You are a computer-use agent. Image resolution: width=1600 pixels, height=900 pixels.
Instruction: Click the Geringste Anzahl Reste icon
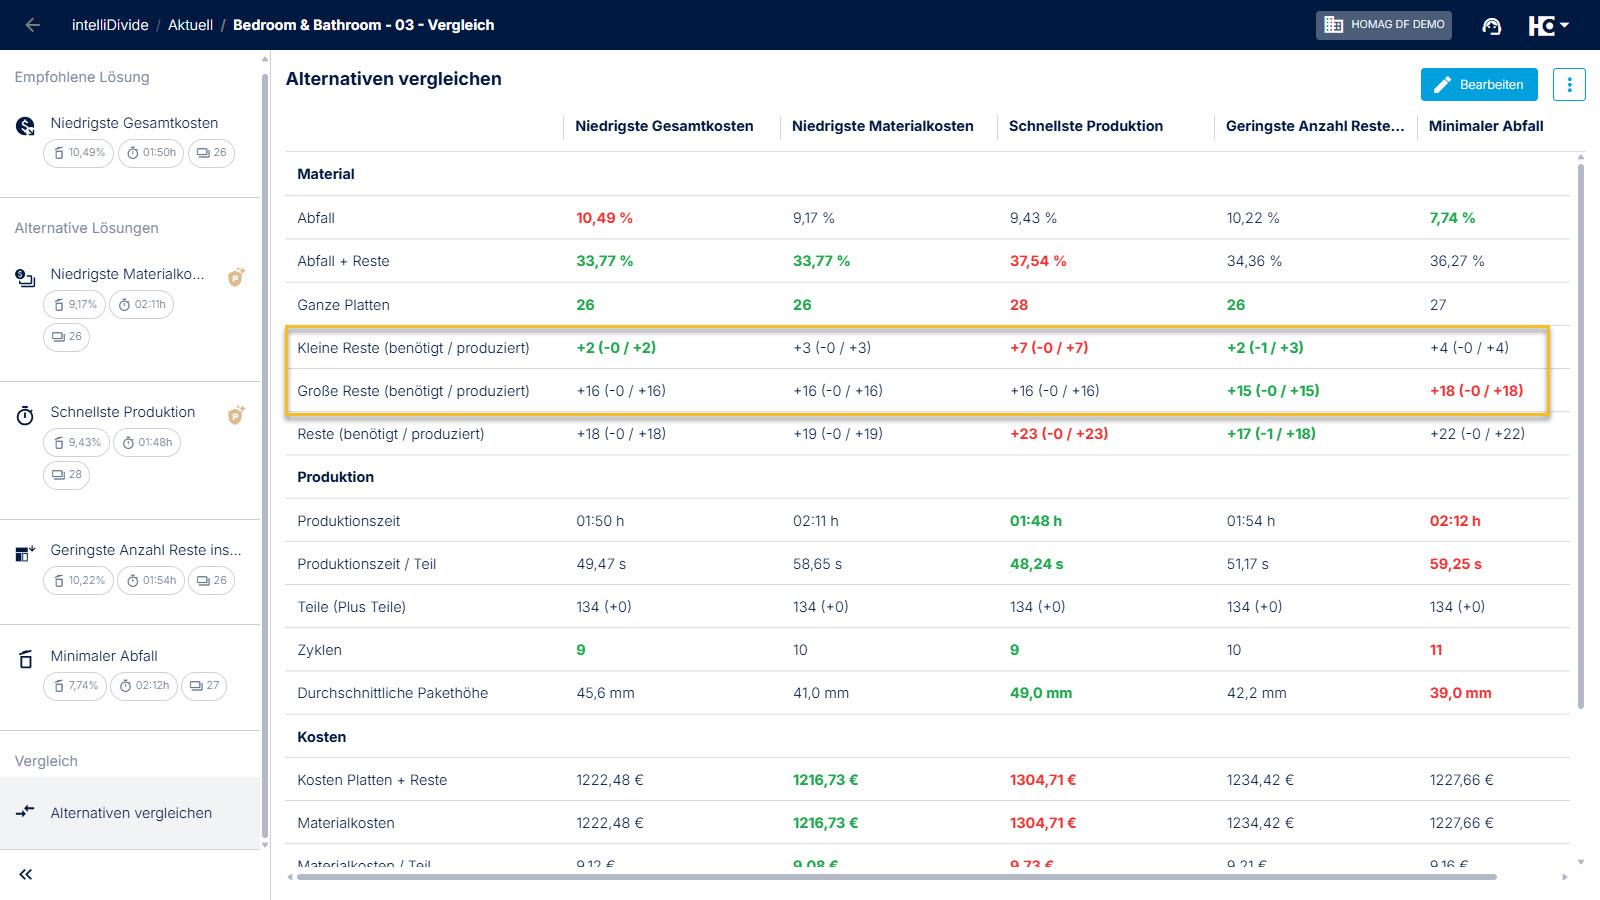[26, 553]
